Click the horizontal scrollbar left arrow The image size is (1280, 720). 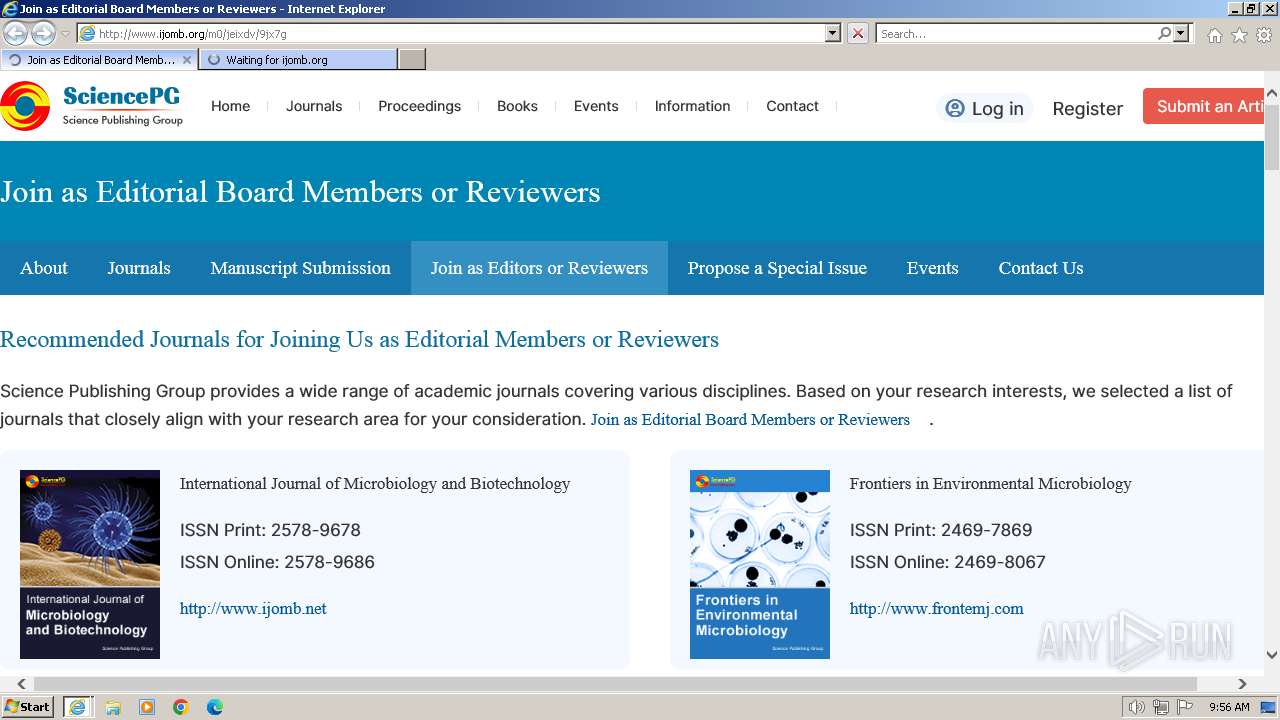(22, 684)
